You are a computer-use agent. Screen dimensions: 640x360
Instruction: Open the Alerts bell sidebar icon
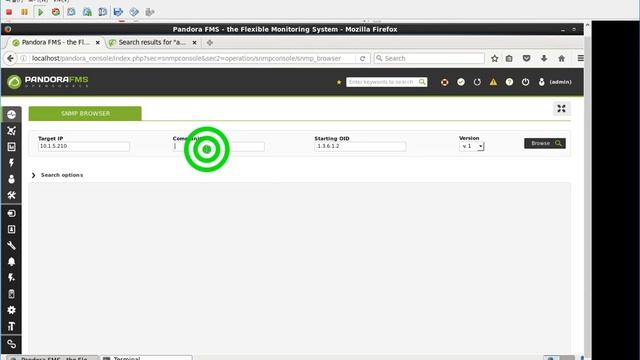click(11, 262)
